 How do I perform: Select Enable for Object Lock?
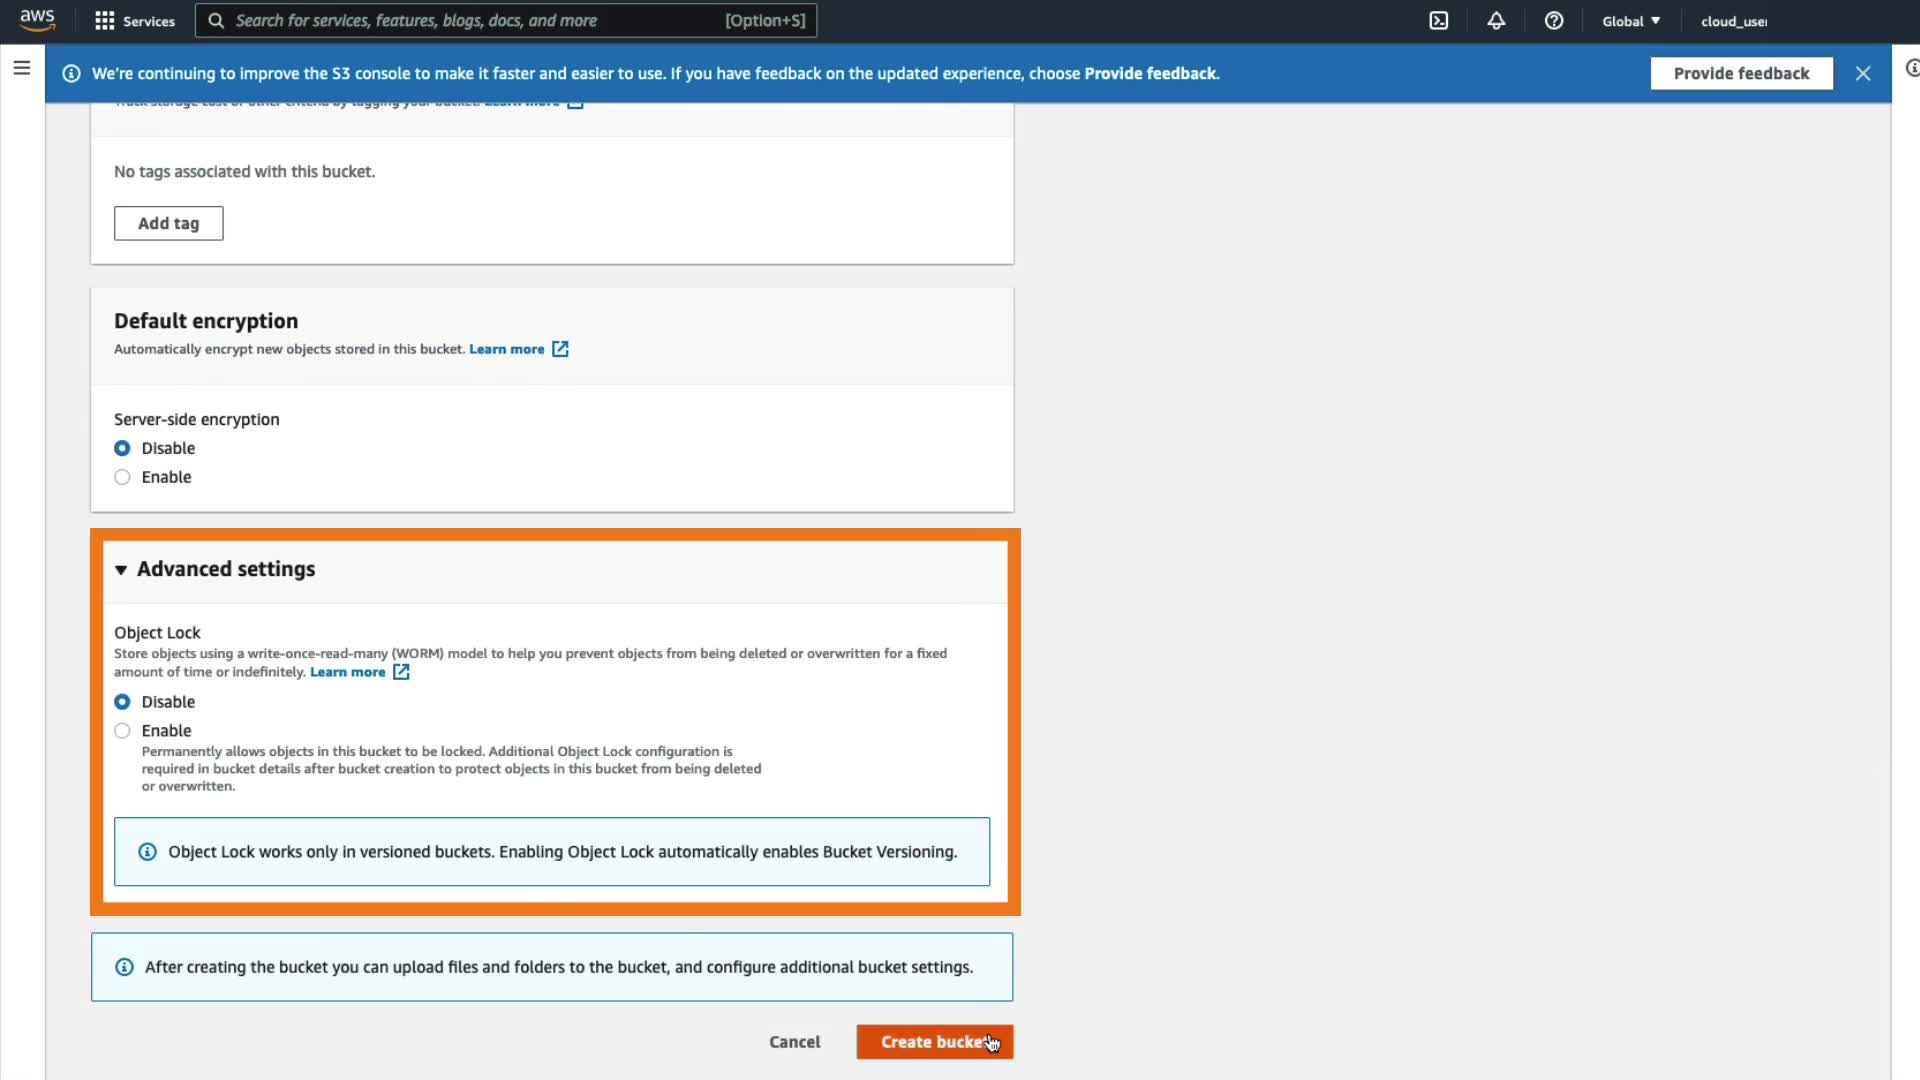pos(122,731)
